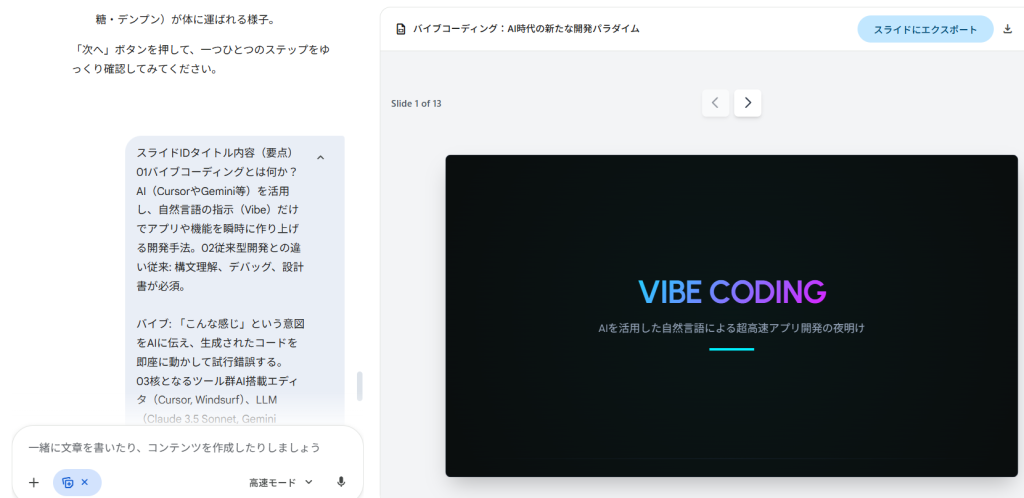This screenshot has width=1024, height=498.
Task: Advance to the next slide arrow
Action: [748, 103]
